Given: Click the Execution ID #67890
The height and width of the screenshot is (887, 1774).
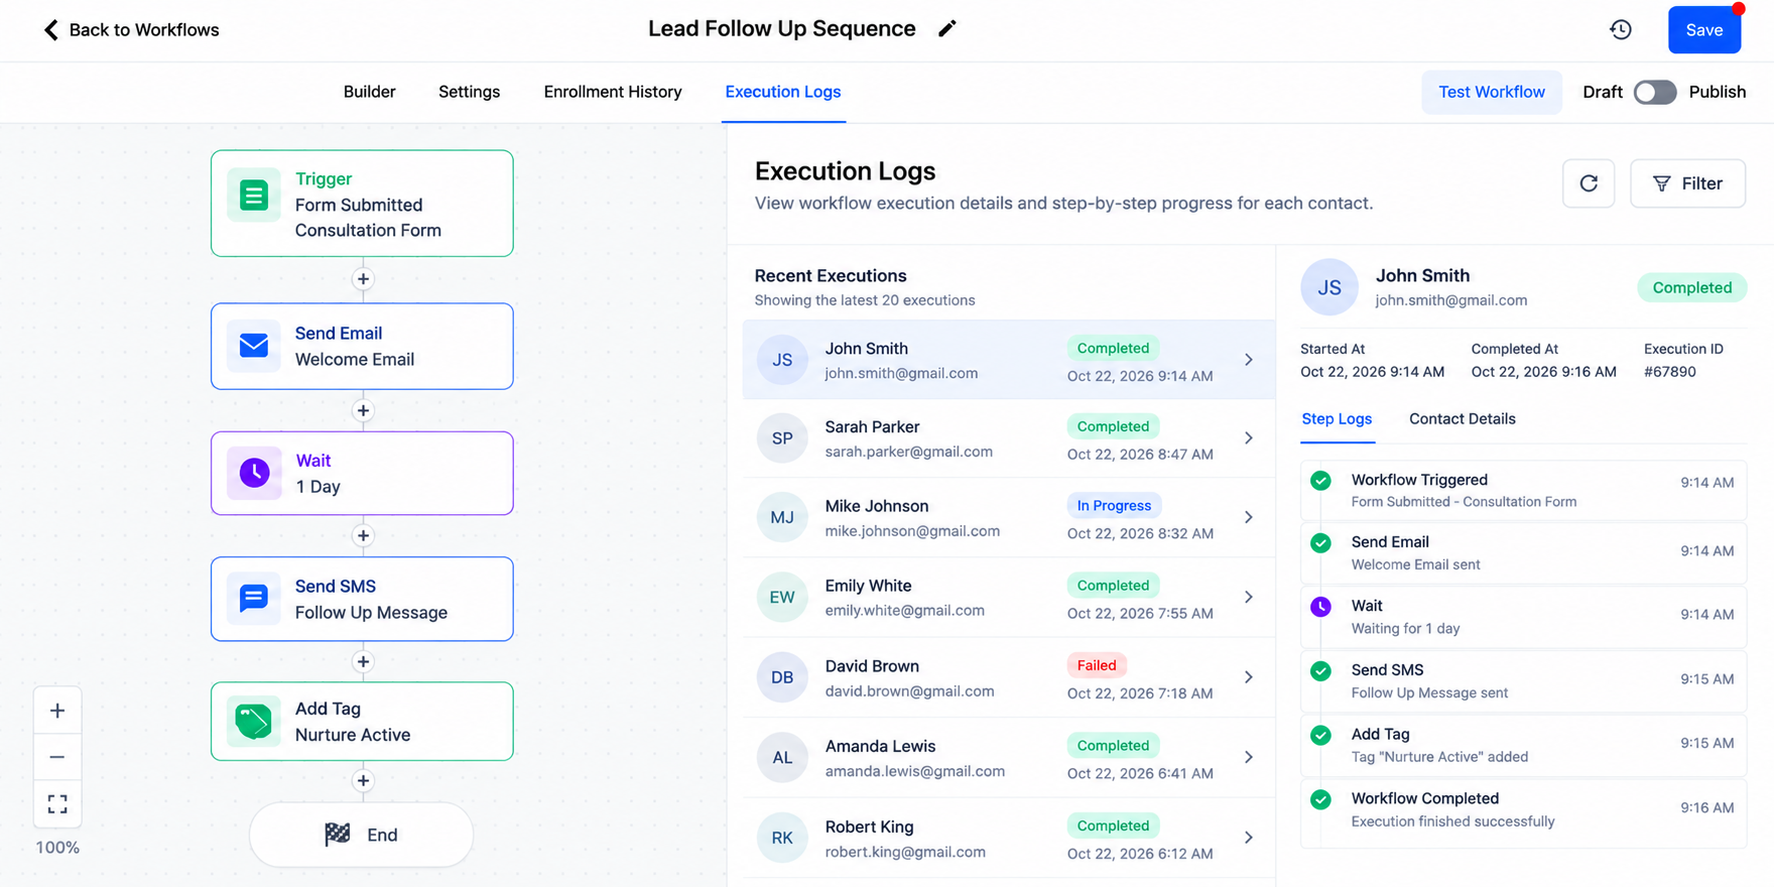Looking at the screenshot, I should (1669, 372).
